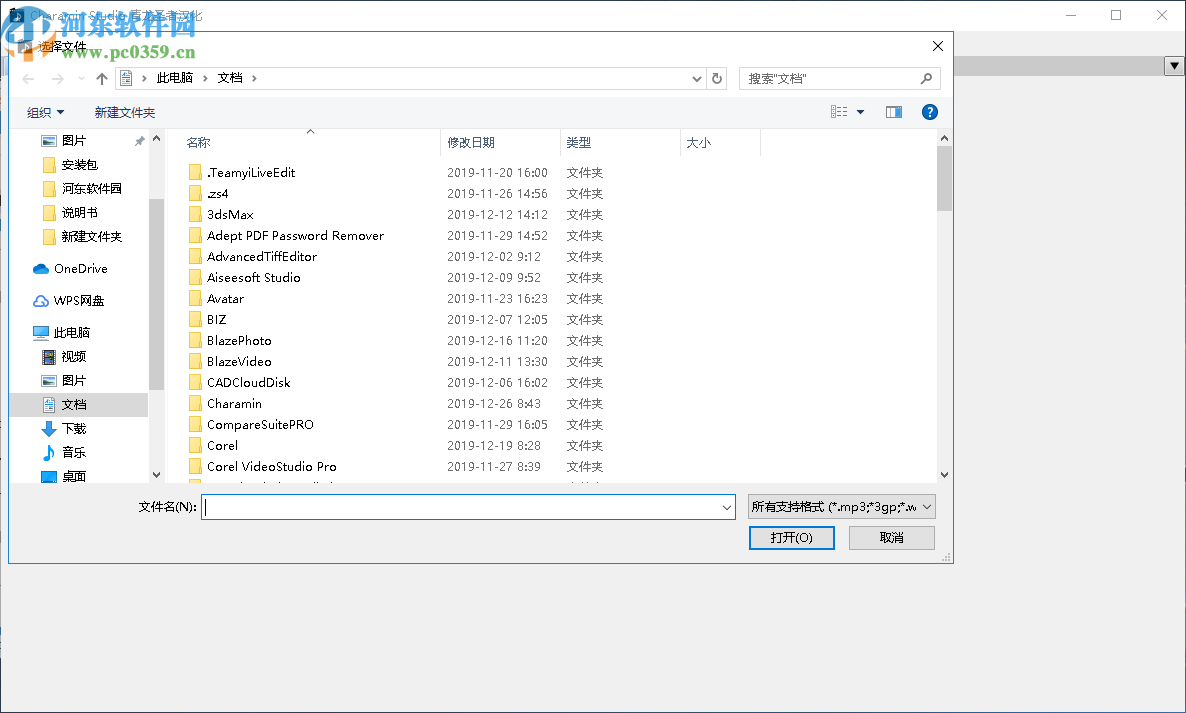Refresh the 文档 folder view

pos(717,79)
